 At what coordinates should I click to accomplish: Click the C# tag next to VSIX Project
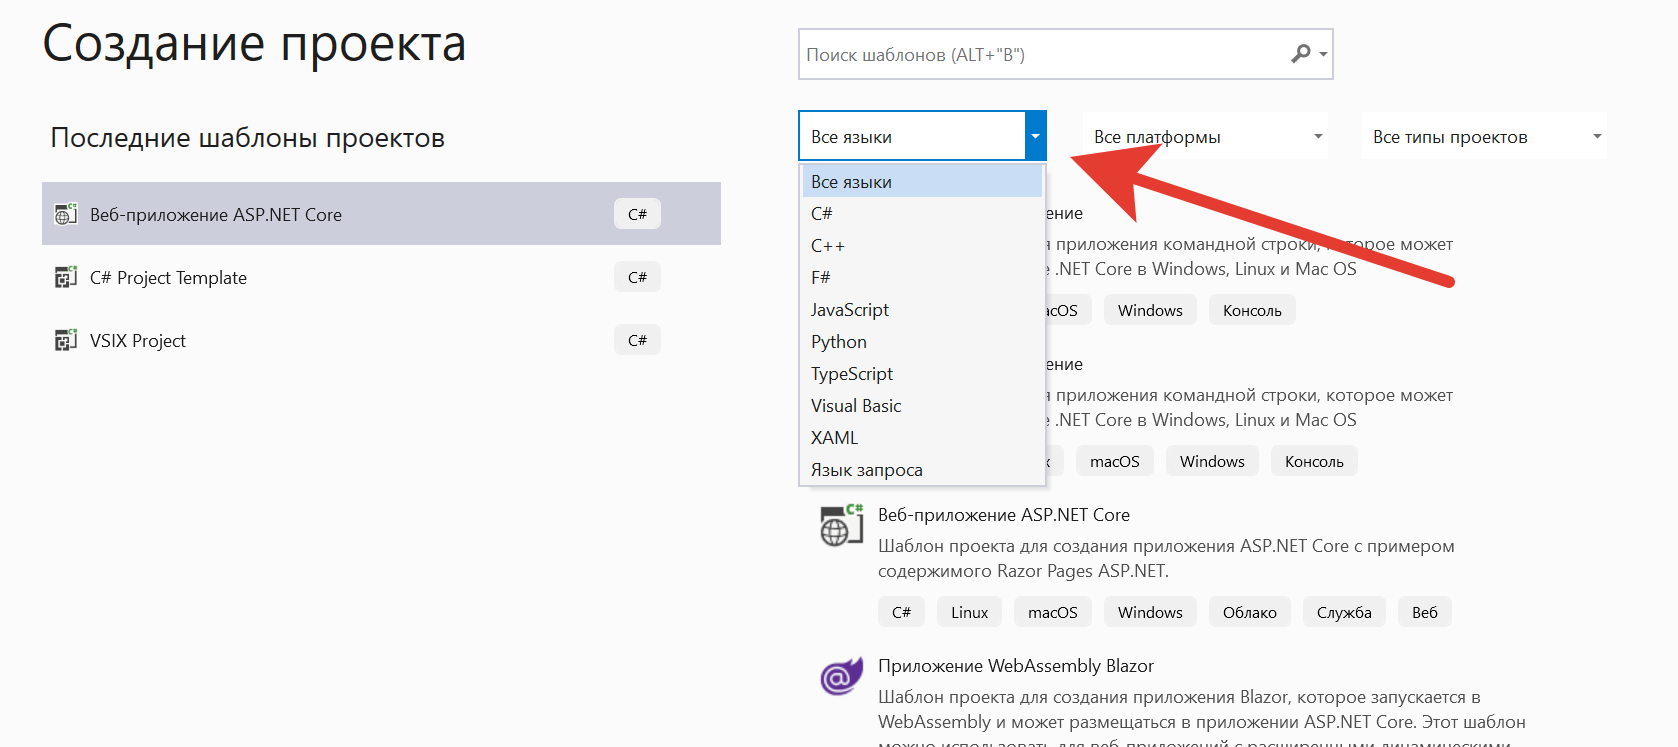[x=637, y=340]
